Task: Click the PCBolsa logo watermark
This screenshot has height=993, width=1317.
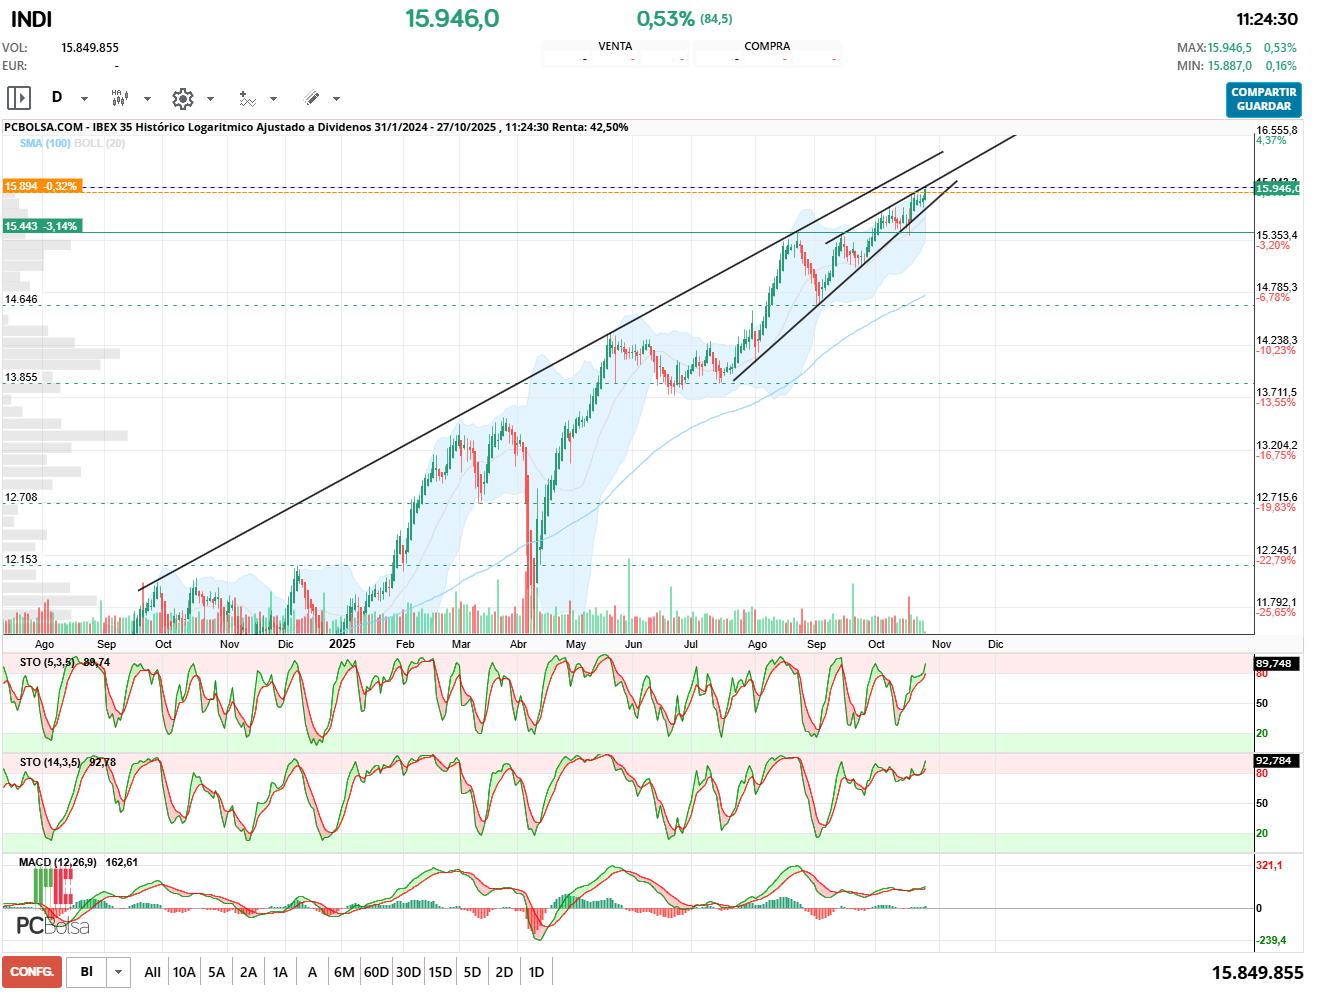Action: point(53,925)
